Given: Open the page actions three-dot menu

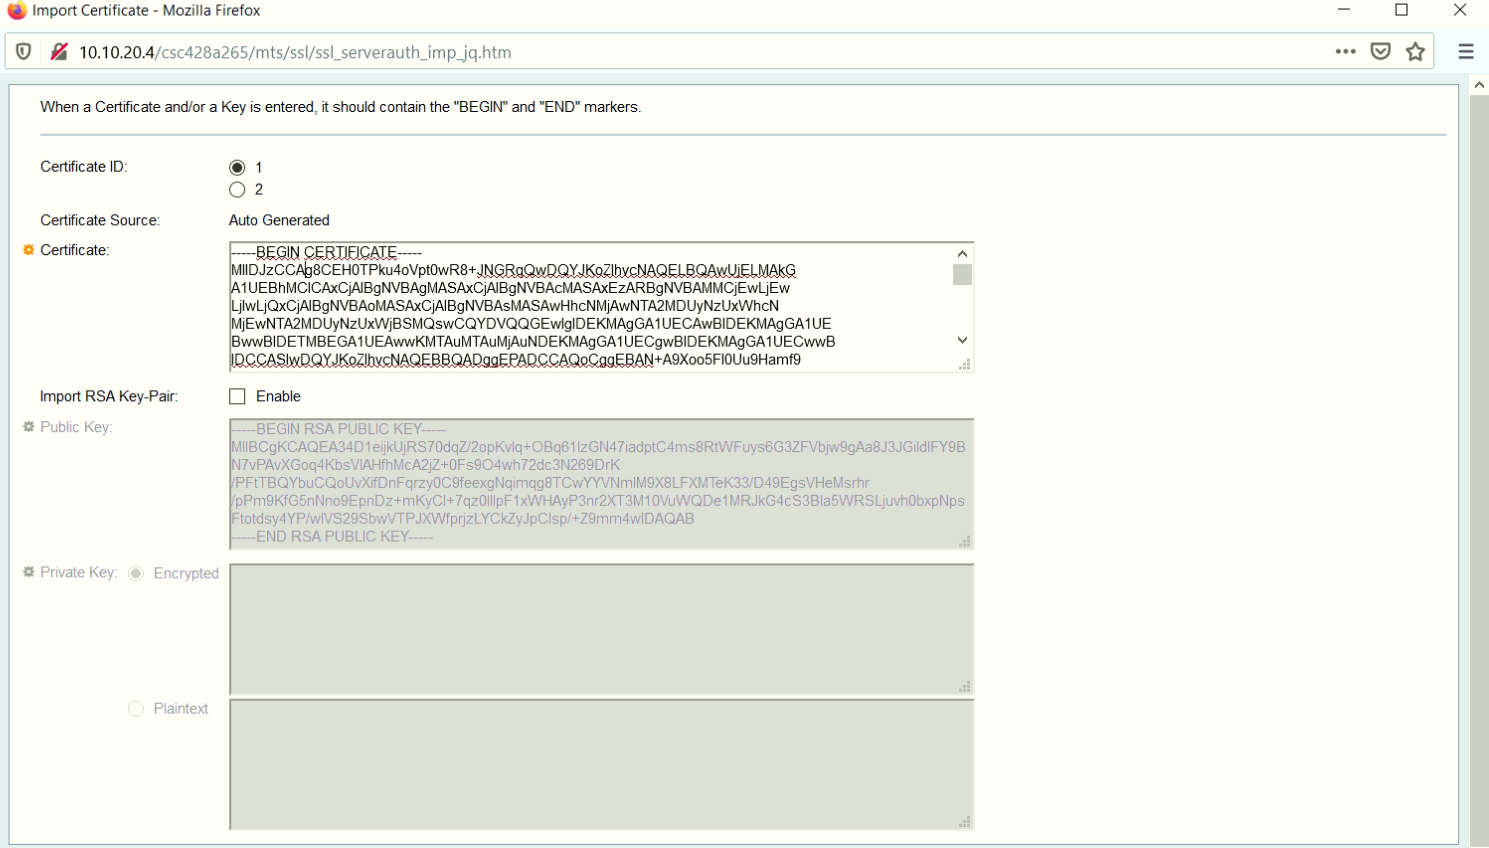Looking at the screenshot, I should (x=1345, y=52).
